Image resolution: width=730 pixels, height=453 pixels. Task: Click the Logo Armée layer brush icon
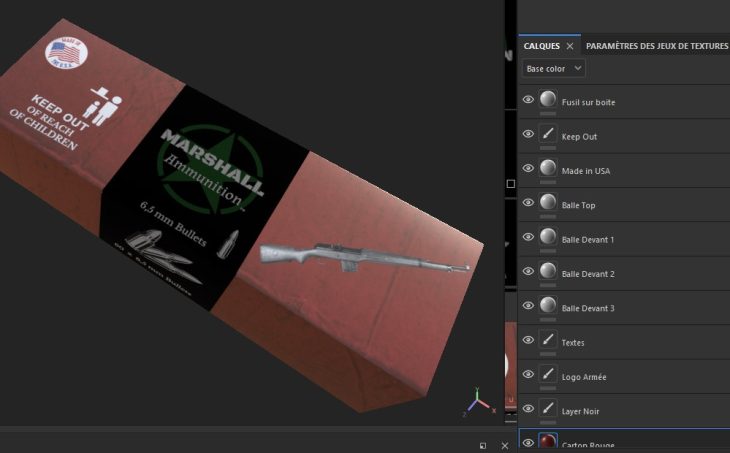tap(548, 374)
